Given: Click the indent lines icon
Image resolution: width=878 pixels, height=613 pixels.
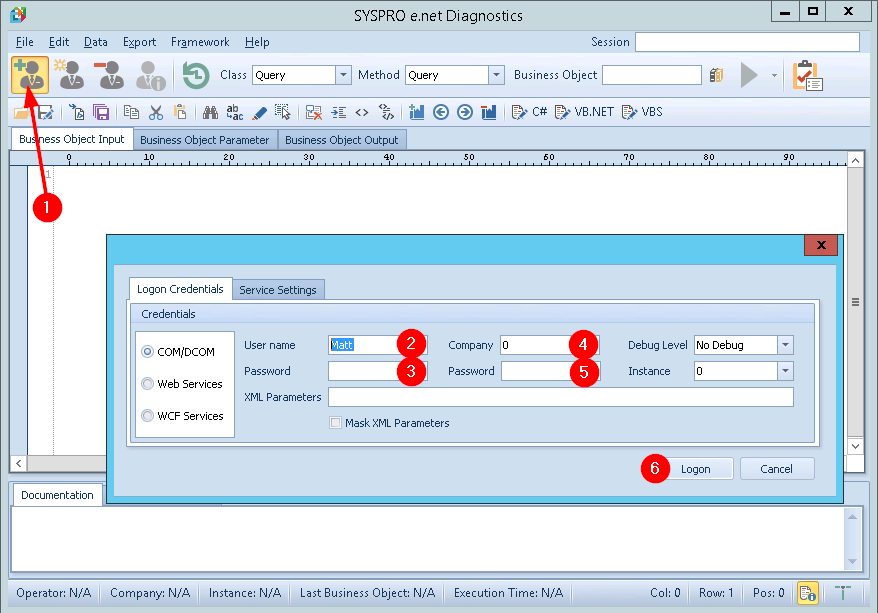Looking at the screenshot, I should [x=338, y=113].
